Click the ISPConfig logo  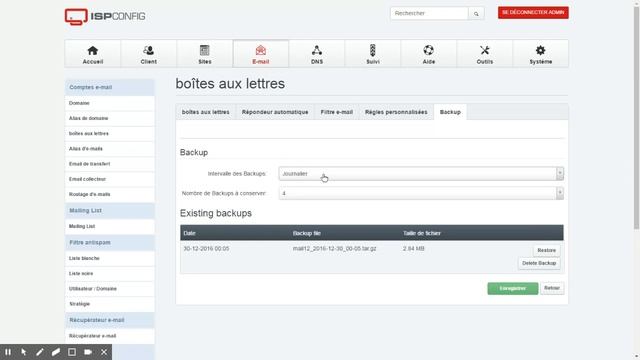105,16
